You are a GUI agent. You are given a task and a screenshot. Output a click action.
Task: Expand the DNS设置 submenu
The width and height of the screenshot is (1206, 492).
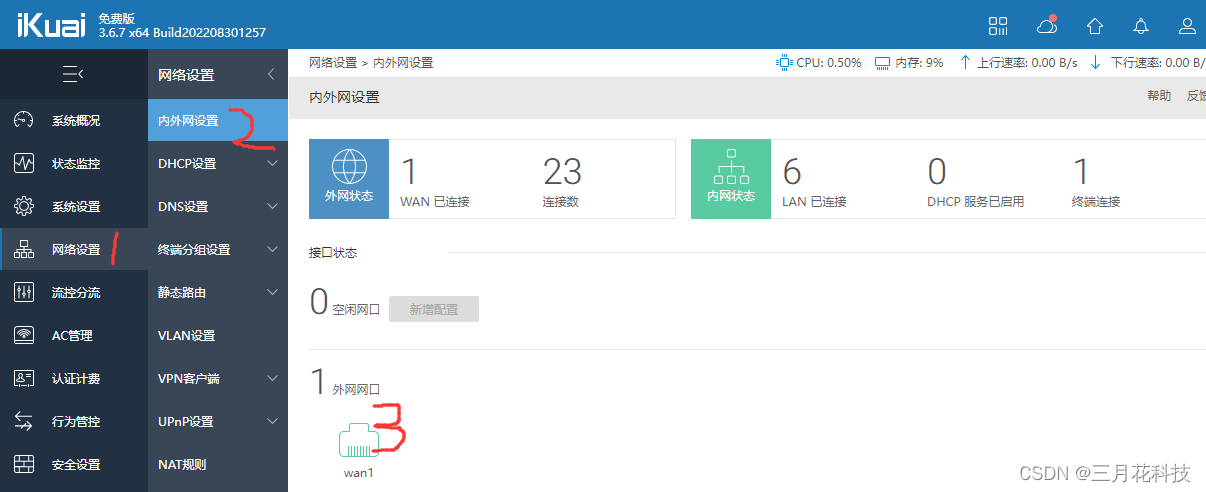pyautogui.click(x=273, y=207)
